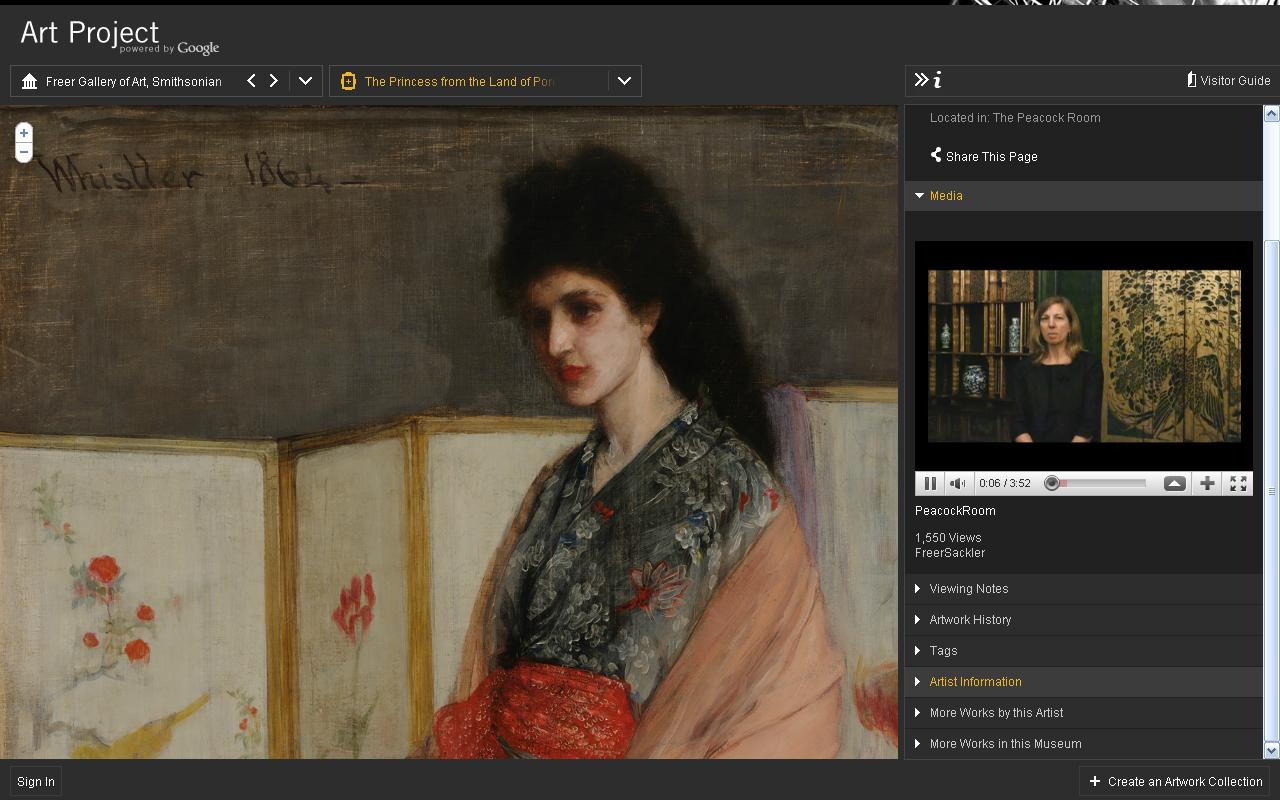This screenshot has width=1280, height=800.
Task: Click the side panel scroll-down arrow
Action: pyautogui.click(x=1272, y=750)
